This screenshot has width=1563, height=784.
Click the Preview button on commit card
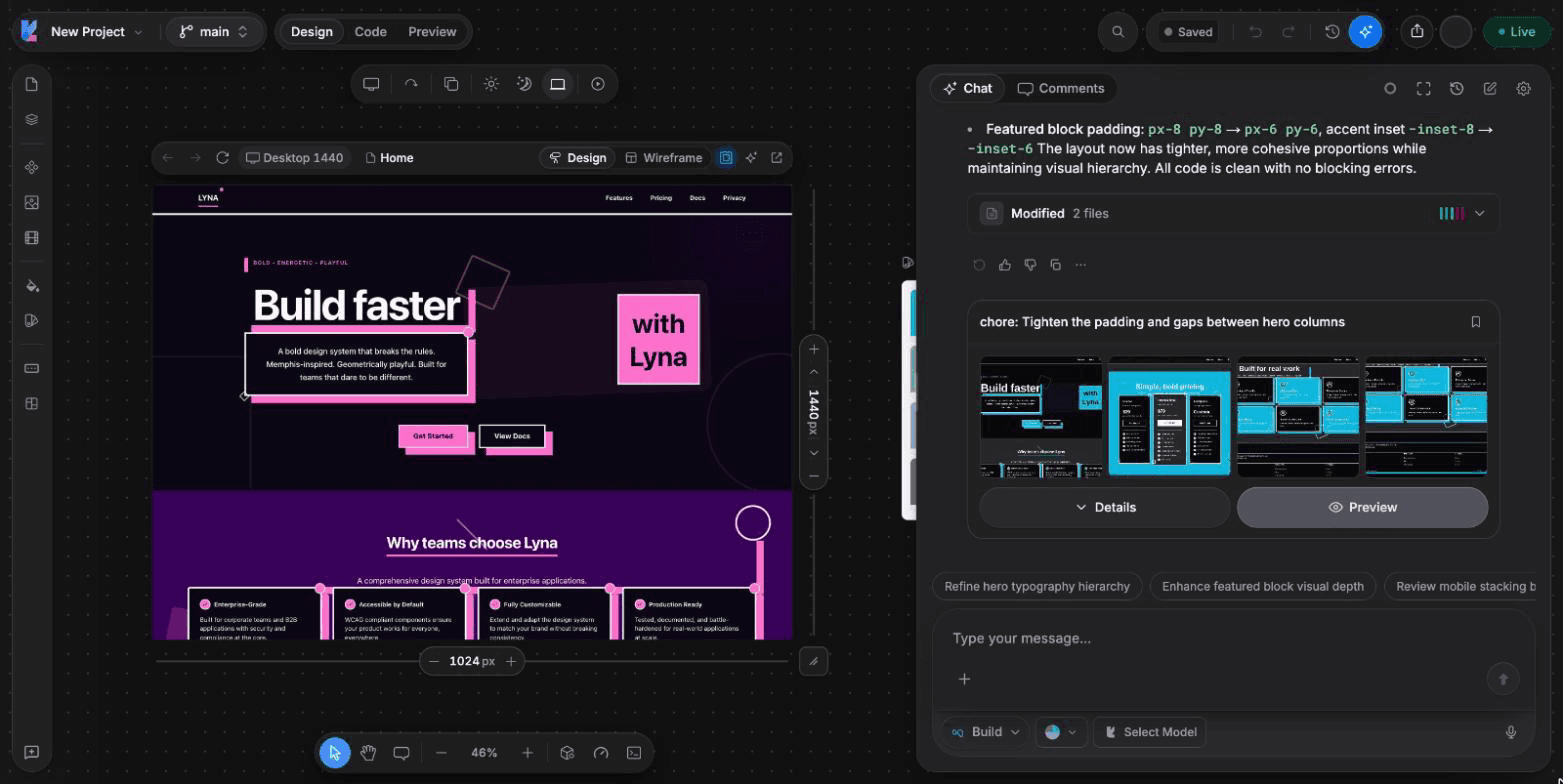(1362, 507)
